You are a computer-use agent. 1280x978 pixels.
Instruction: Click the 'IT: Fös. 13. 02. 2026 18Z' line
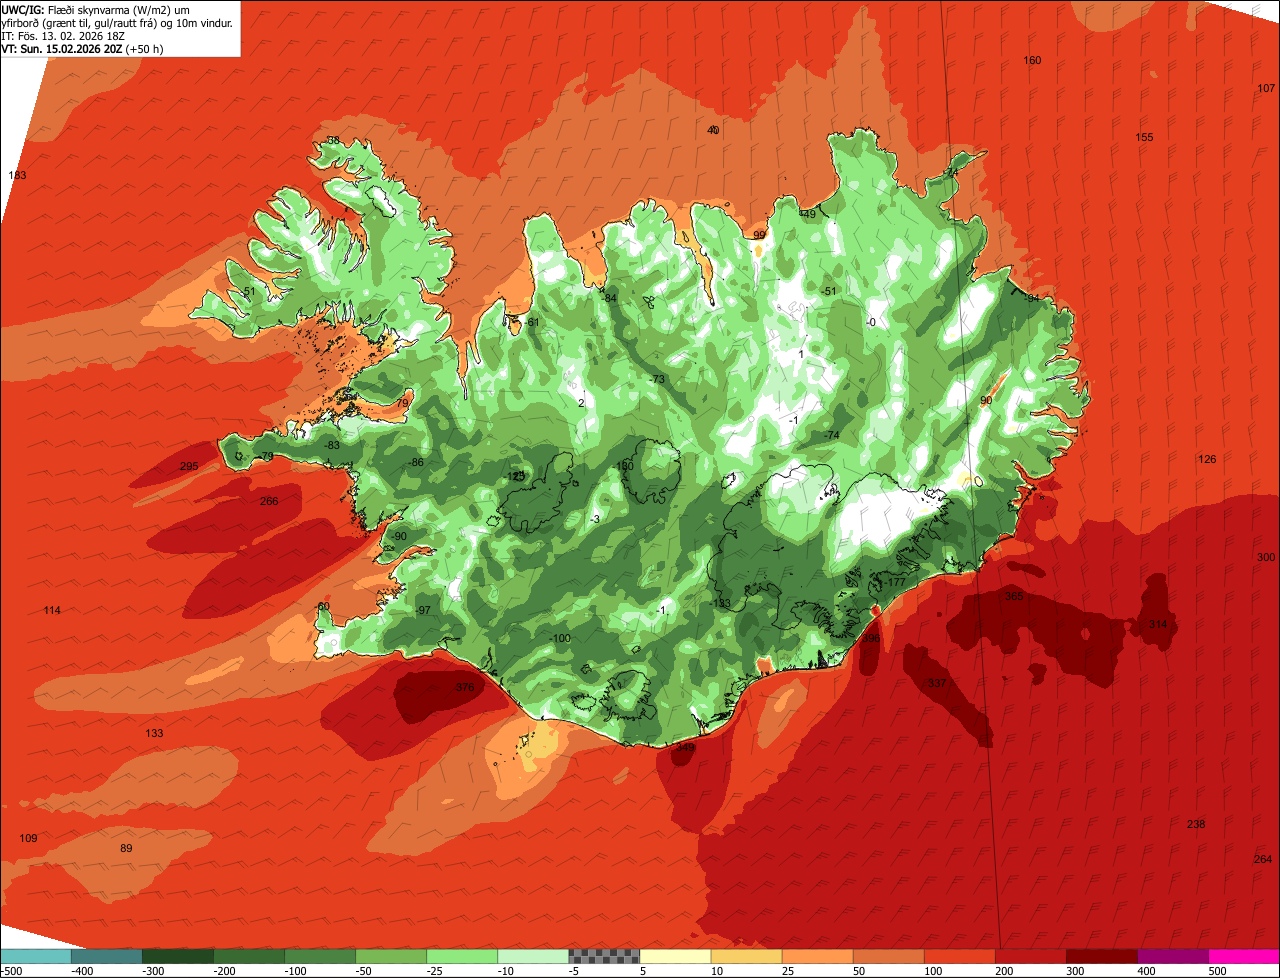64,35
